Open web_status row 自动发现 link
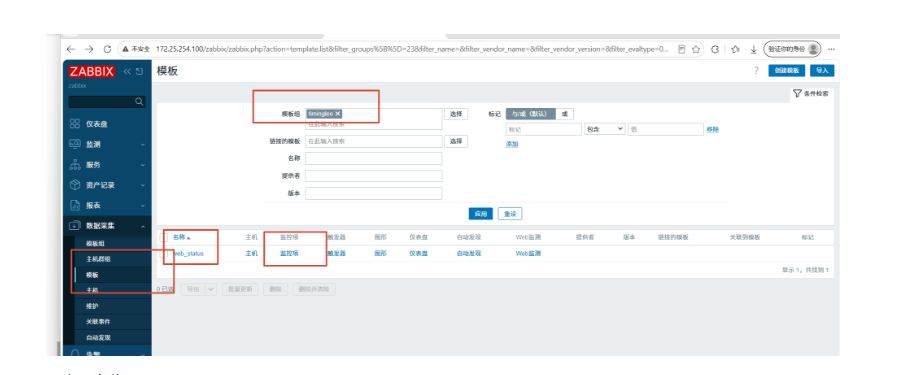 (469, 253)
